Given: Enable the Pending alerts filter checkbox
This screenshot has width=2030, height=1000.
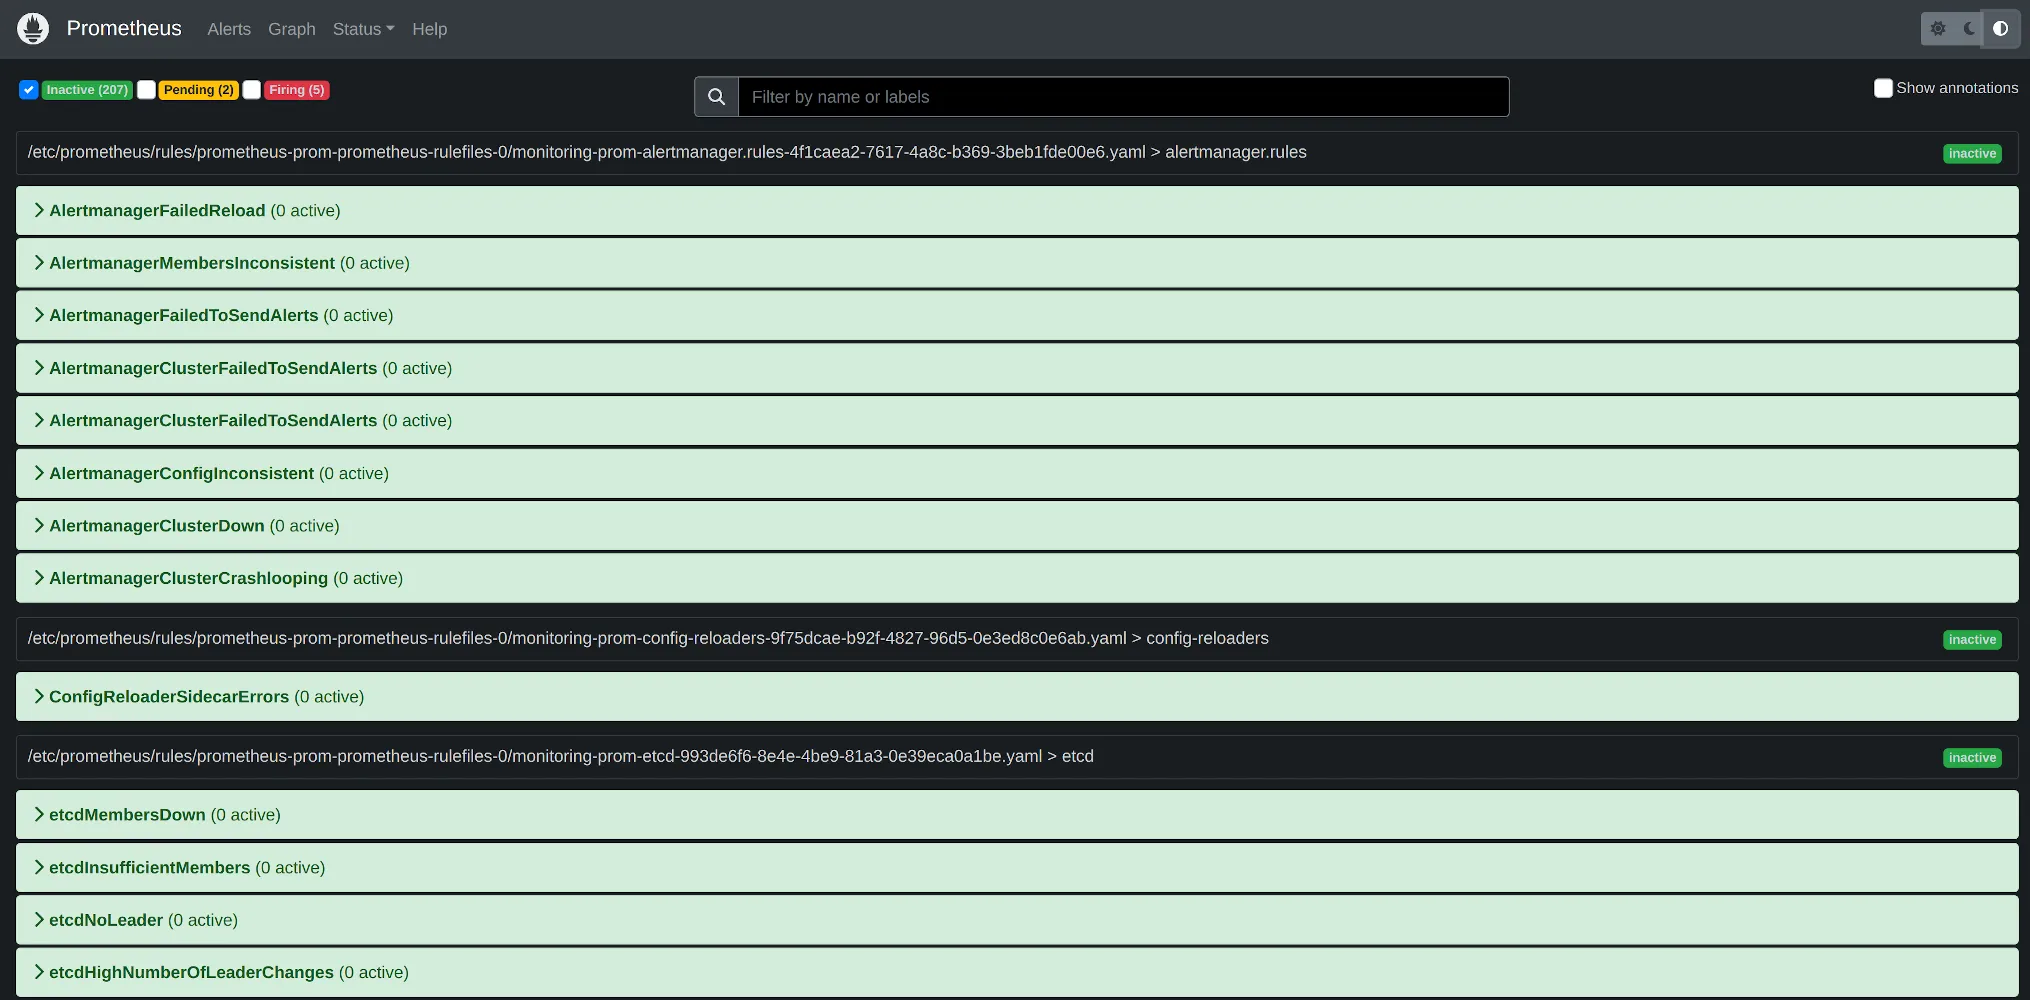Looking at the screenshot, I should coord(146,90).
